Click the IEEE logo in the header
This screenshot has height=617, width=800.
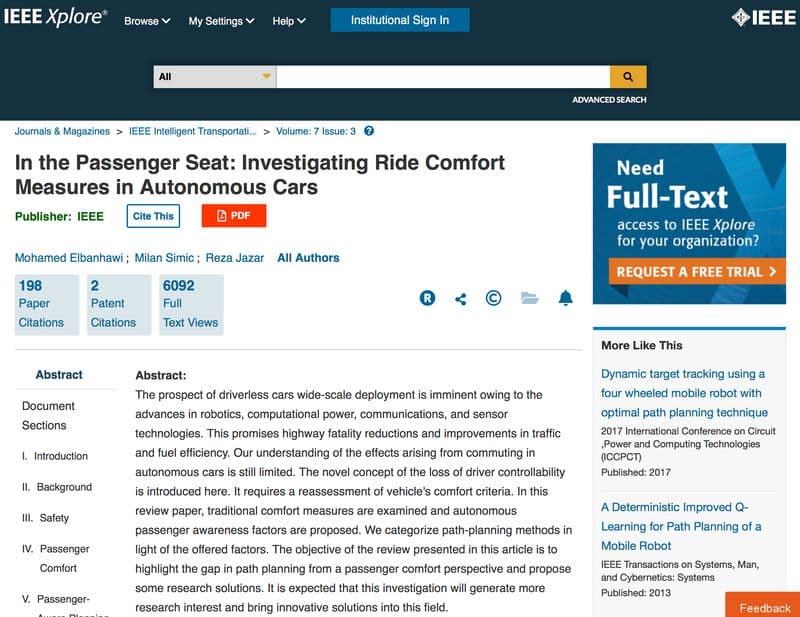click(x=763, y=17)
